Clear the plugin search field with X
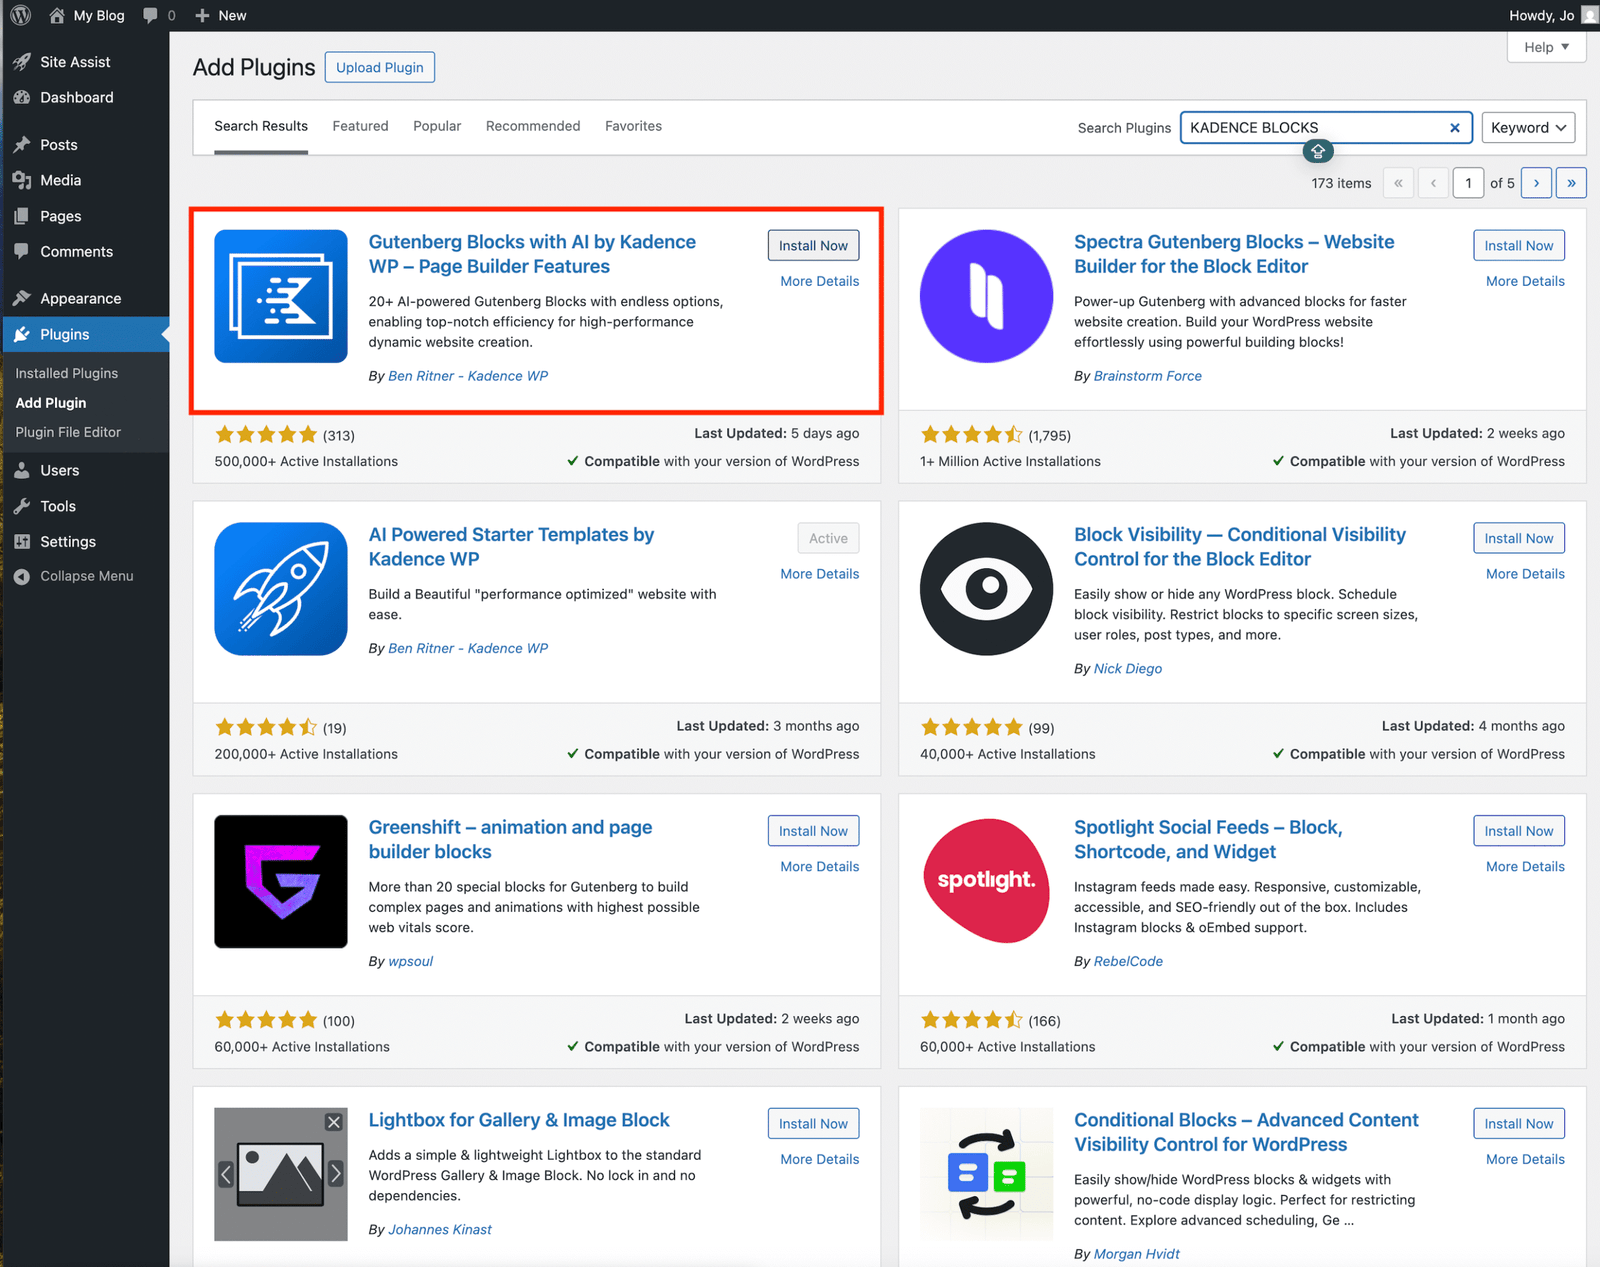1600x1267 pixels. point(1454,128)
